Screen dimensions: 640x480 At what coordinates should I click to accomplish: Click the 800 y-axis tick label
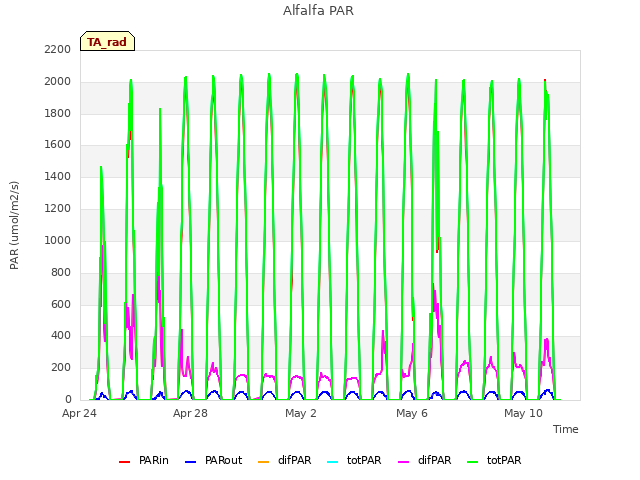click(x=61, y=273)
